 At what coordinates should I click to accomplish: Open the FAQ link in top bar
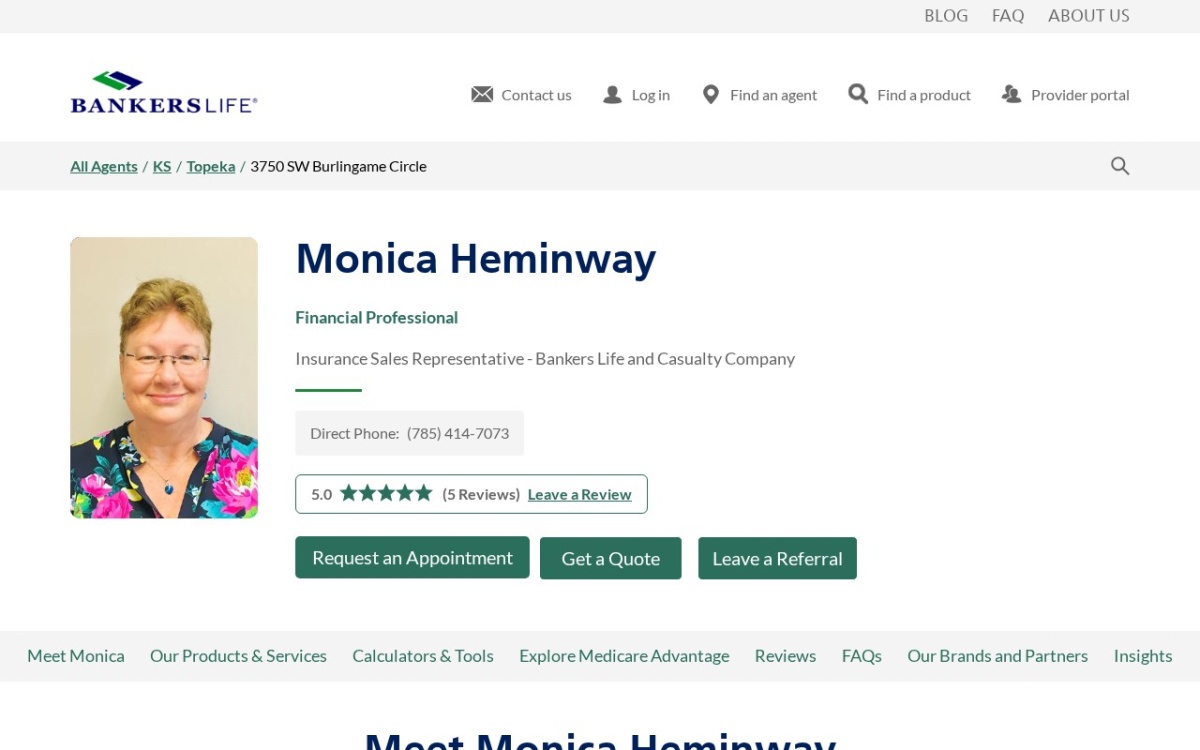coord(1008,15)
